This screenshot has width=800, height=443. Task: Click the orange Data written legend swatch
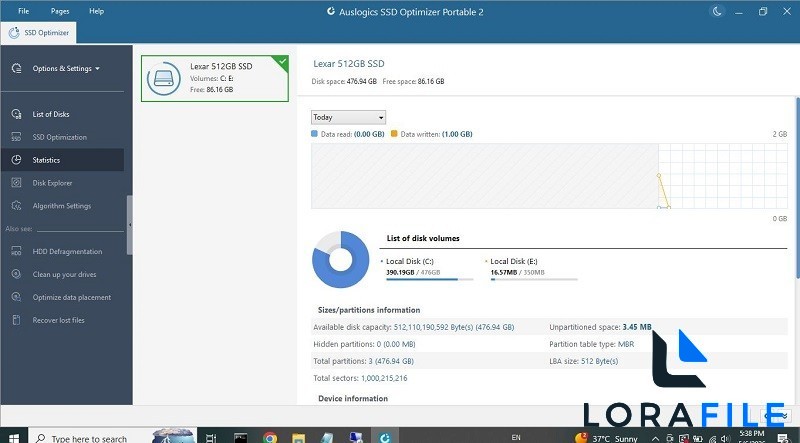(x=394, y=134)
